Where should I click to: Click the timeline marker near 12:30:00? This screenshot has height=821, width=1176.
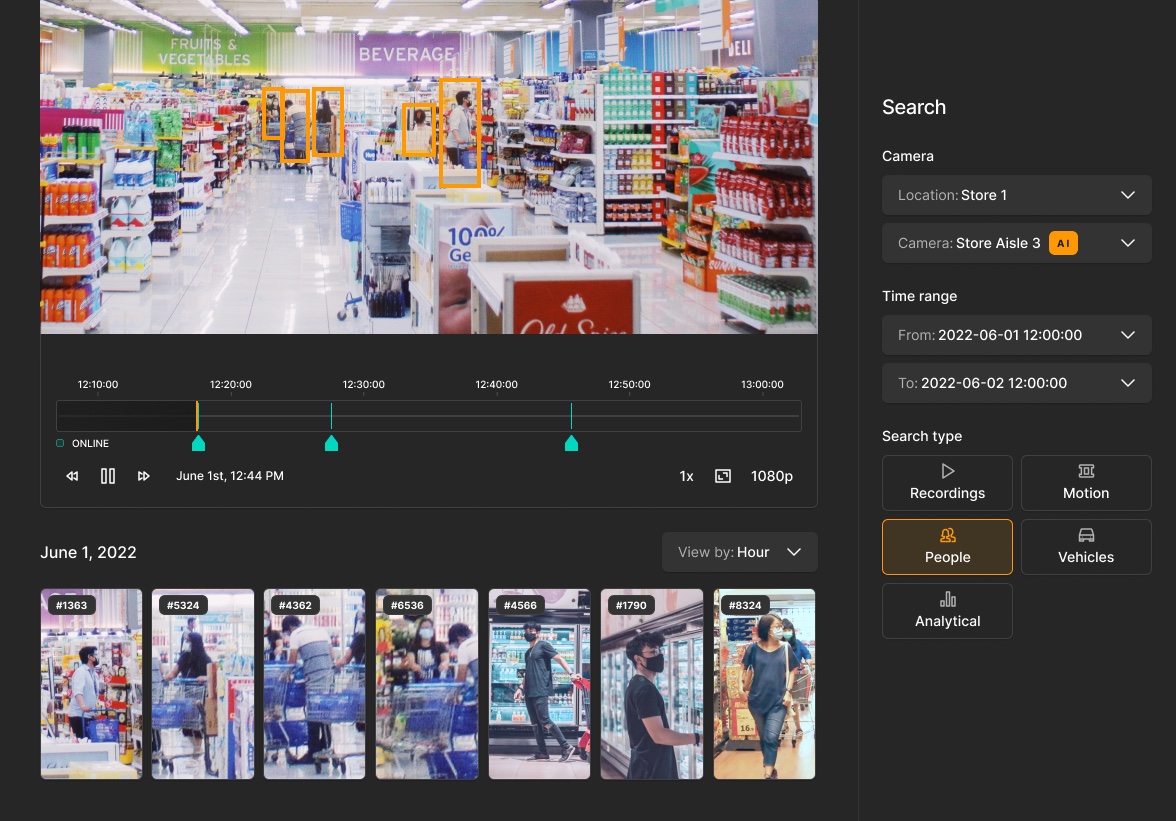coord(331,443)
